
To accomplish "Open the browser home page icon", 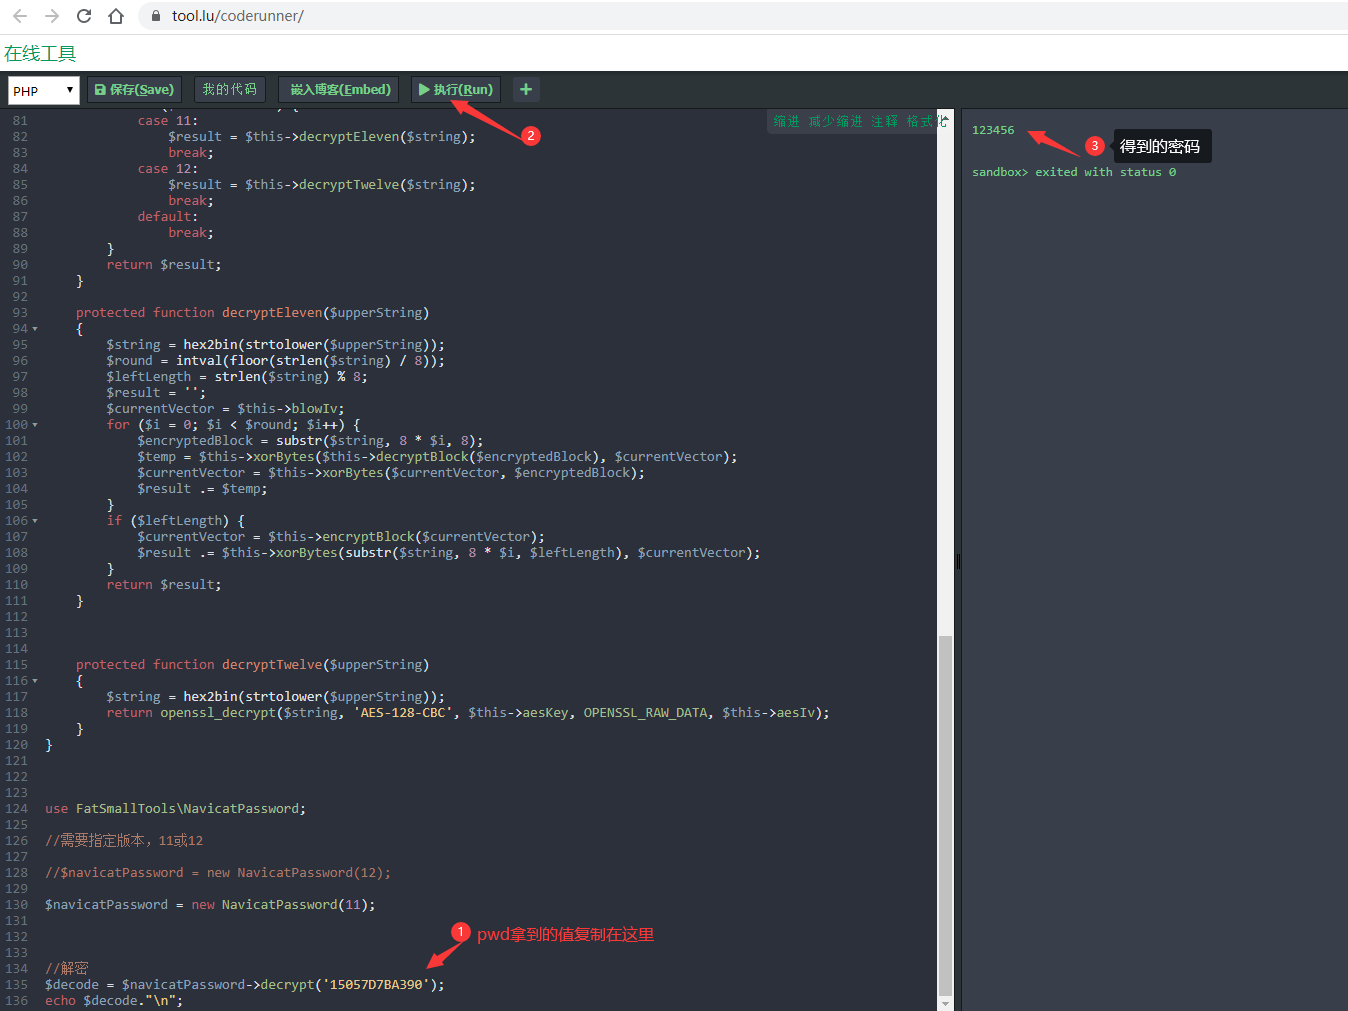I will 116,16.
